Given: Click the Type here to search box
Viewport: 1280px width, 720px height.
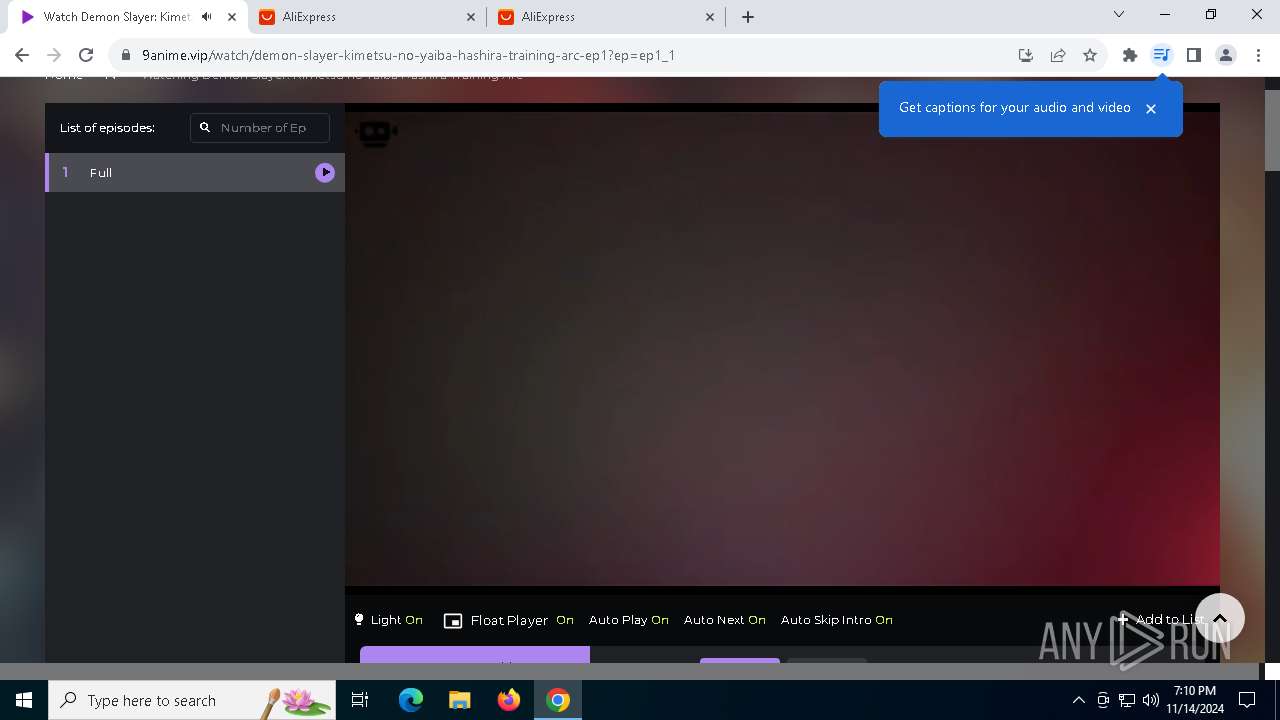Looking at the screenshot, I should [x=192, y=700].
